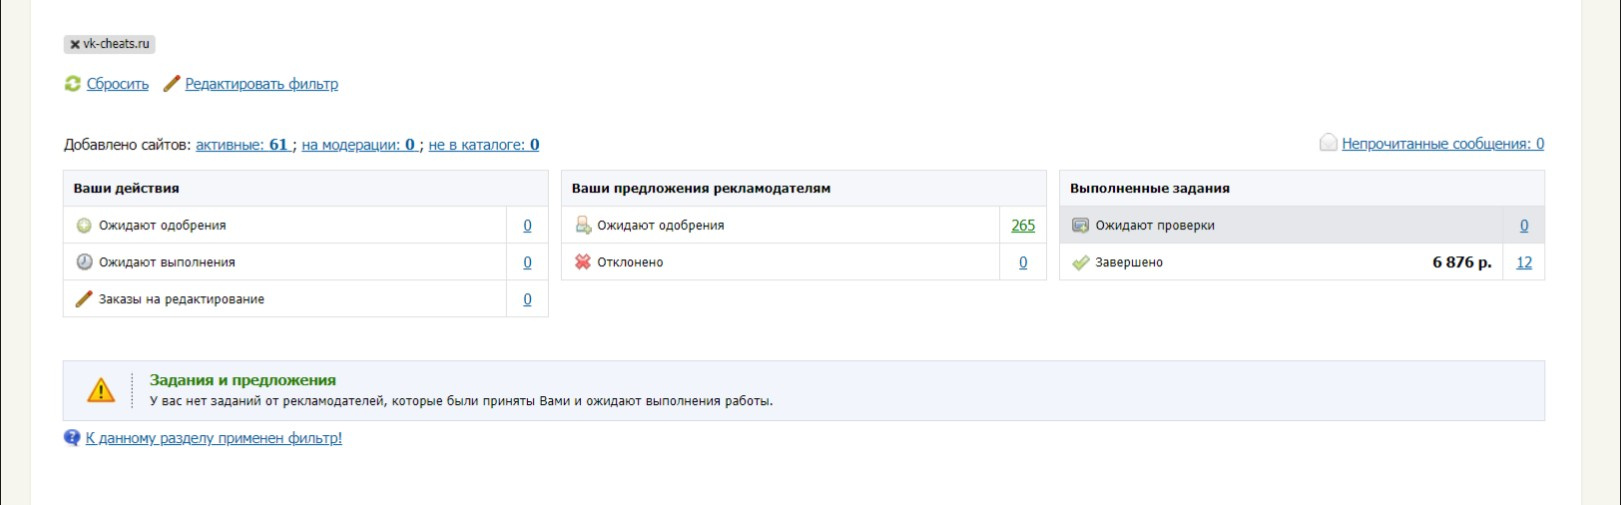Open не в каталоге: 0 link
Screen dimensions: 1621x505
point(483,145)
